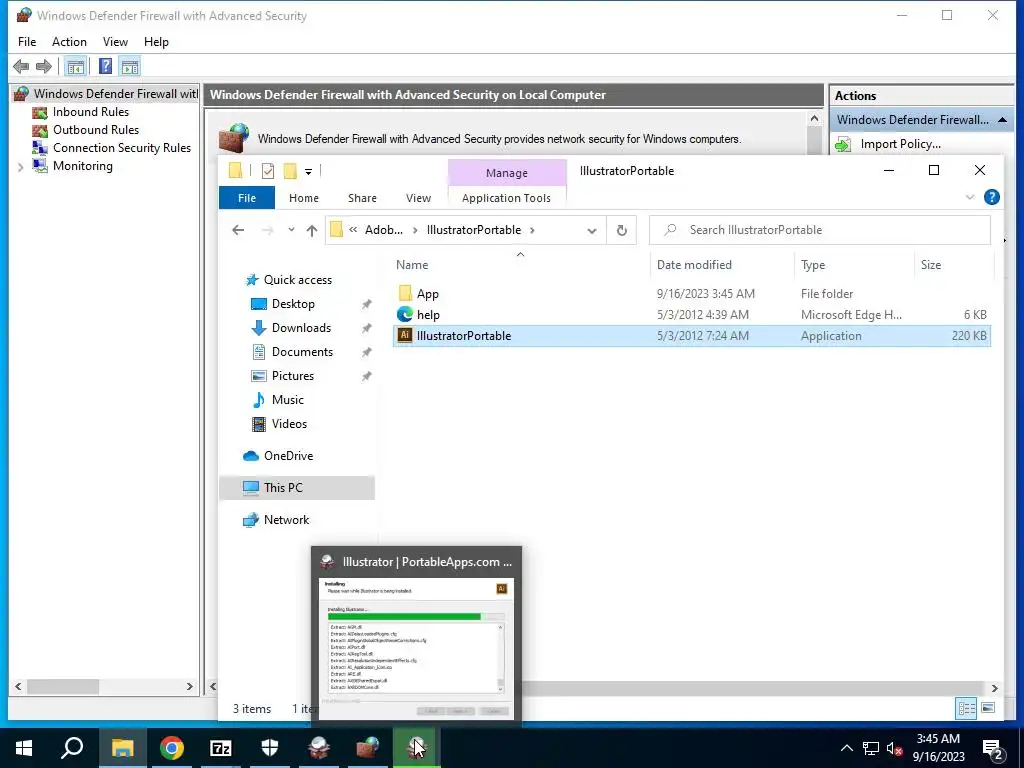Screen dimensions: 1024x768
Task: Open Windows Security shield taskbar icon
Action: 270,748
